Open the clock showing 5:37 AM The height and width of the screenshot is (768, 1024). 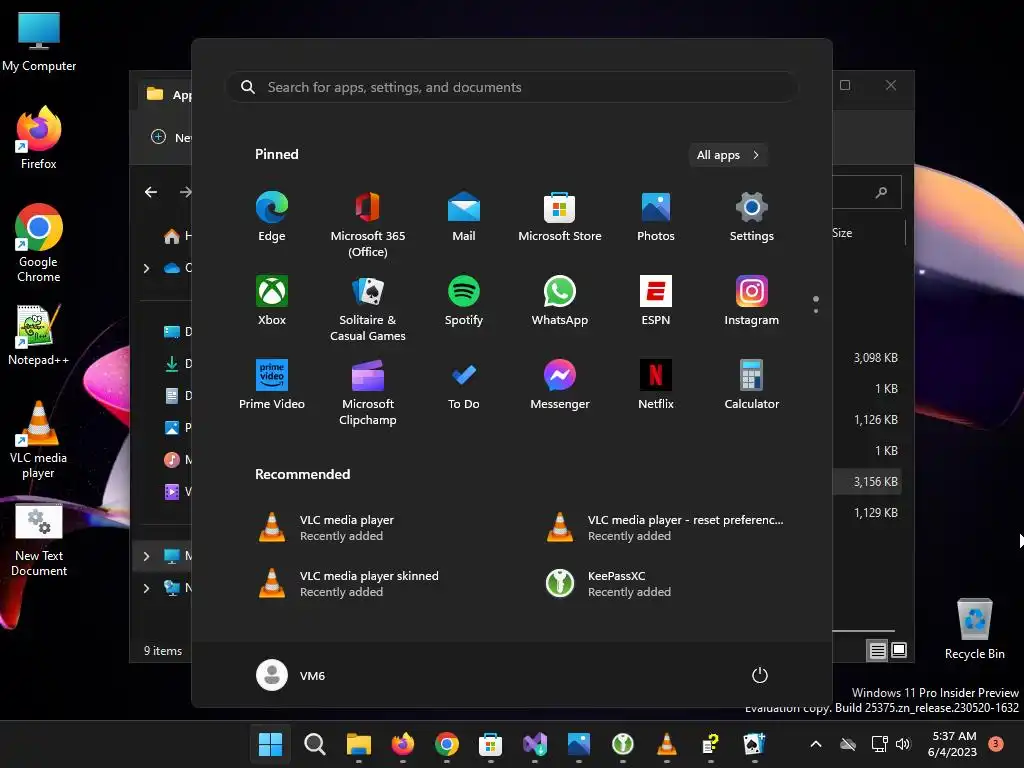point(952,744)
